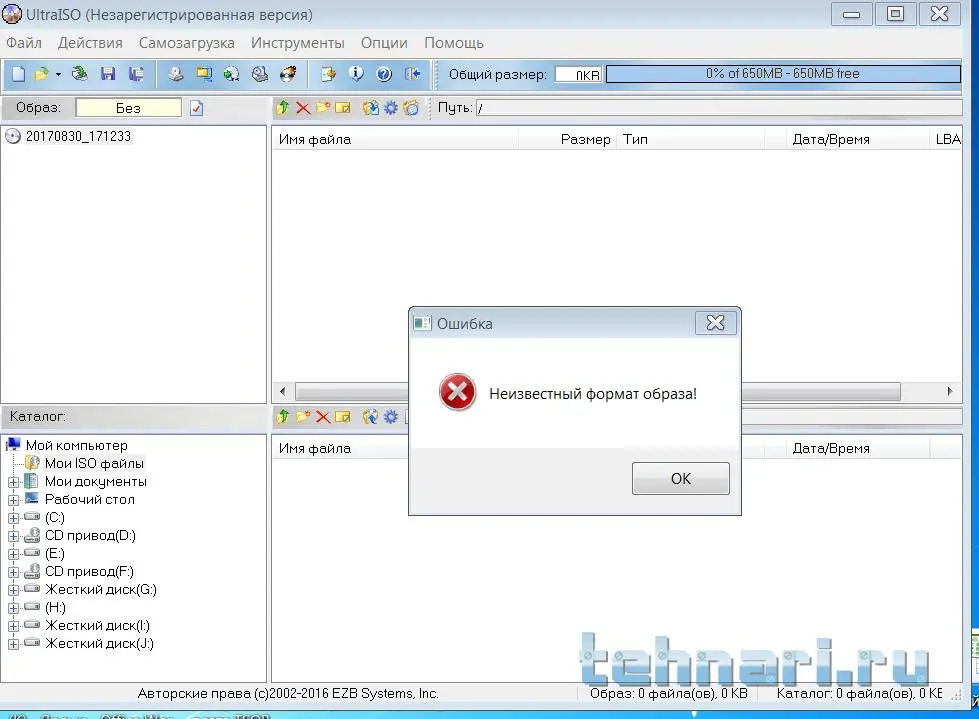
Task: Click LBA column header
Action: pos(947,139)
